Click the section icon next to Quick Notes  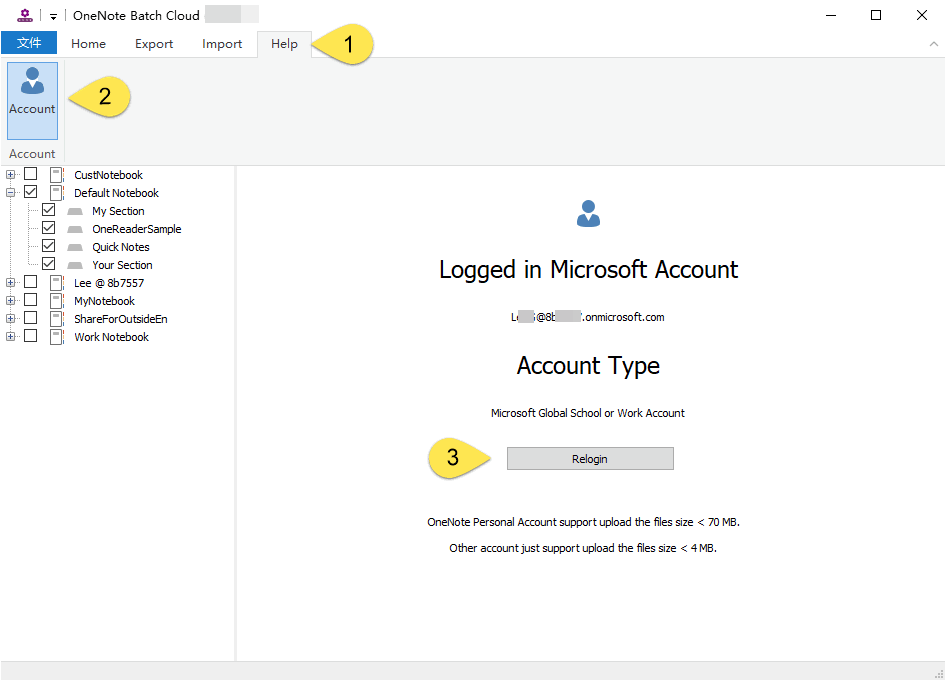[73, 246]
